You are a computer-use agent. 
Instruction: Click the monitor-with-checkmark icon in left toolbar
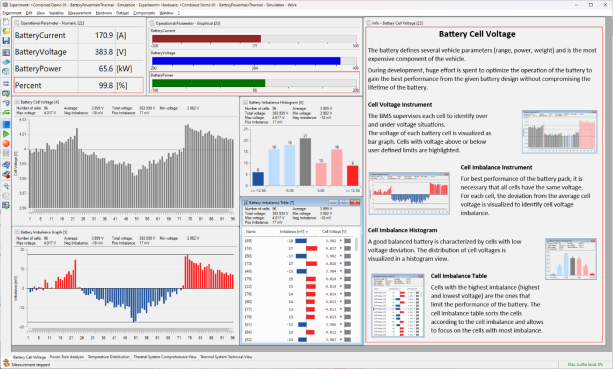6,93
